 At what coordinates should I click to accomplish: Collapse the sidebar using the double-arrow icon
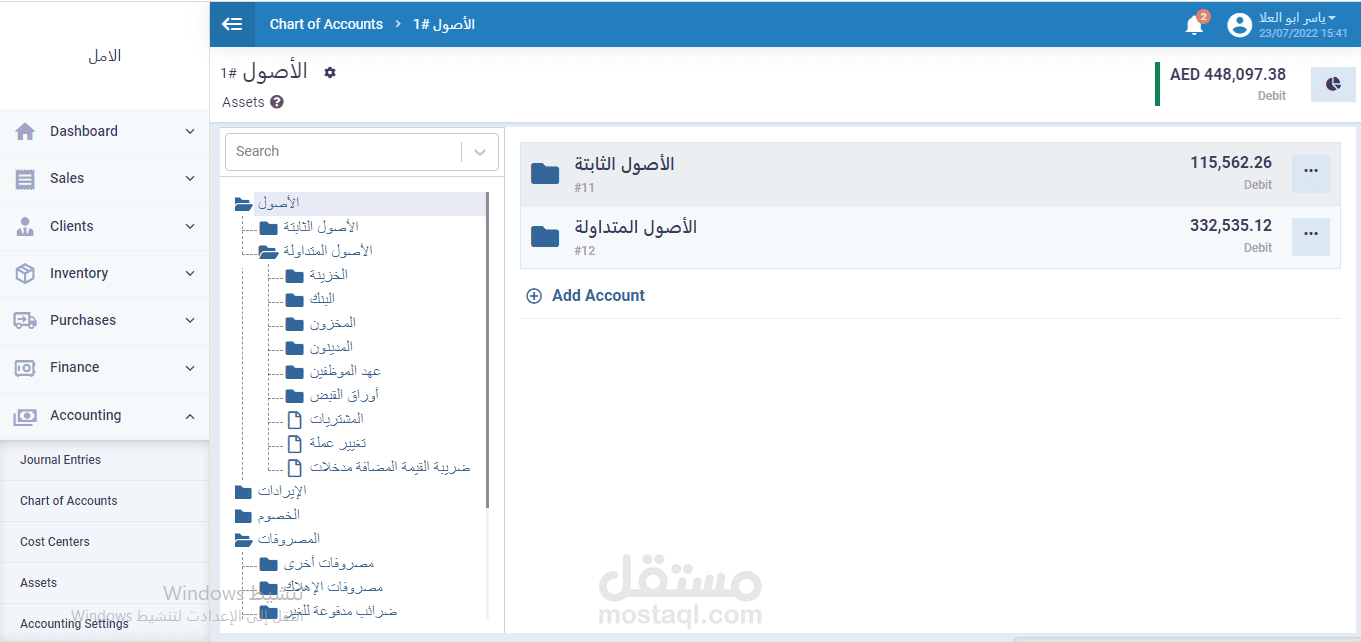233,24
